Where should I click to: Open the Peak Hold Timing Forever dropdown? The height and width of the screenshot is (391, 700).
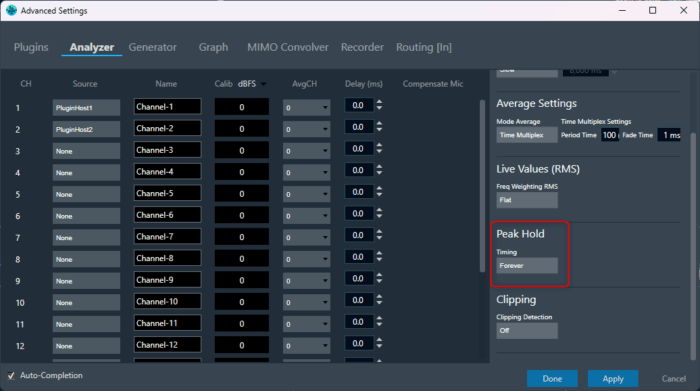(x=527, y=266)
